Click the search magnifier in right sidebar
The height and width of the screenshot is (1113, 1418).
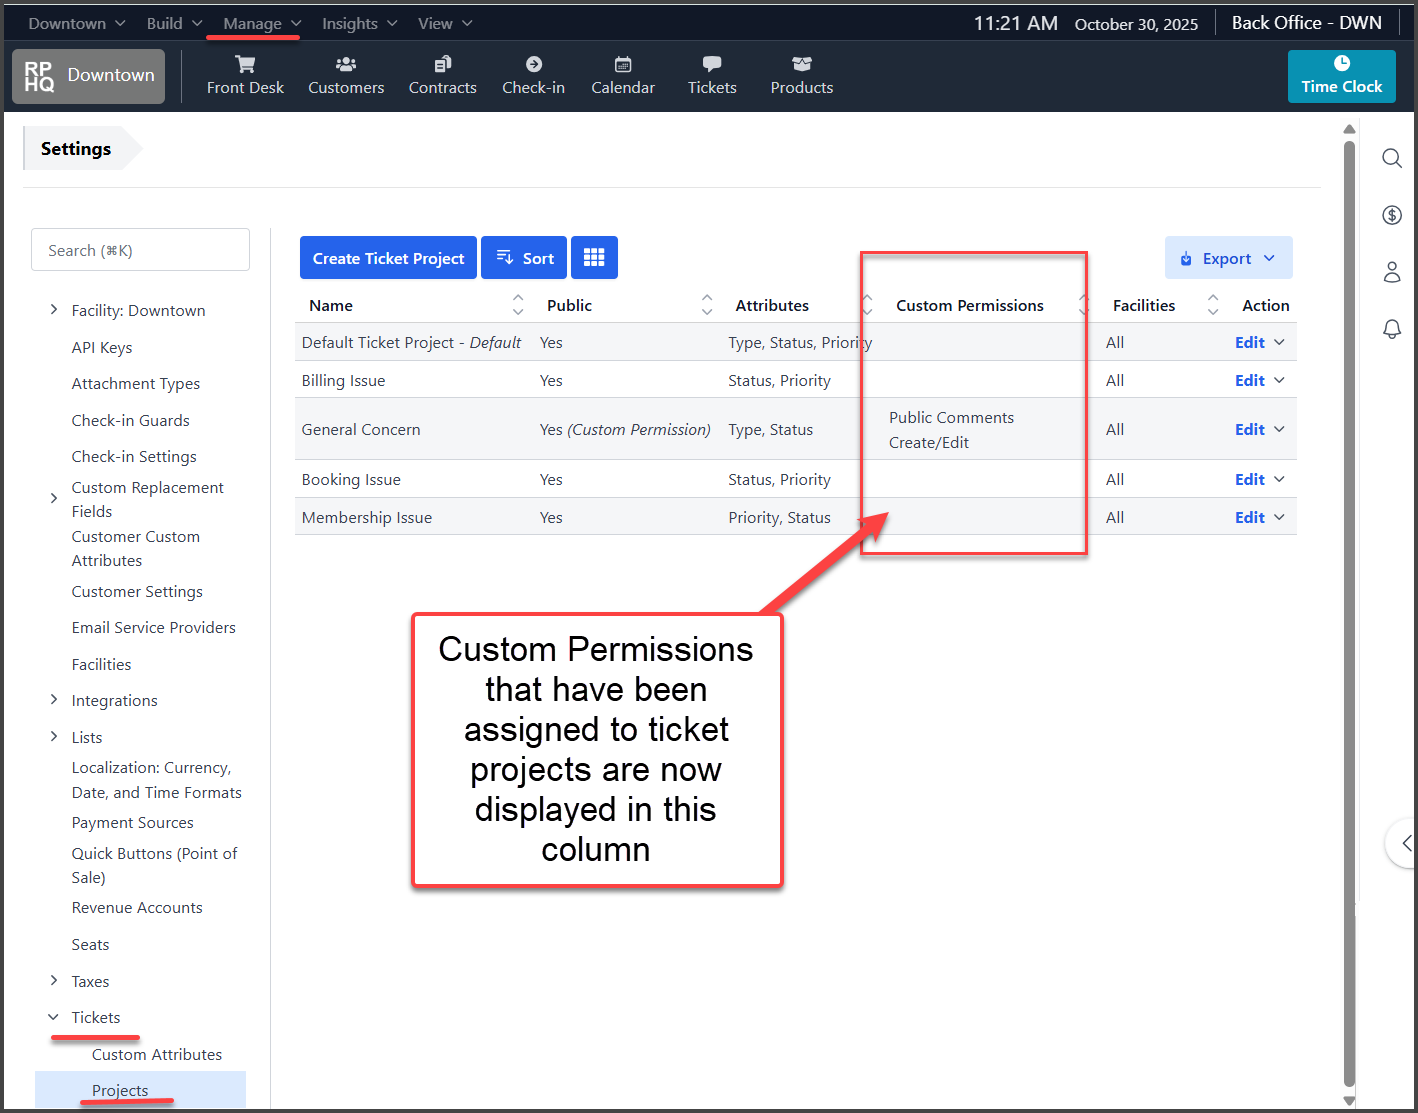click(x=1391, y=158)
